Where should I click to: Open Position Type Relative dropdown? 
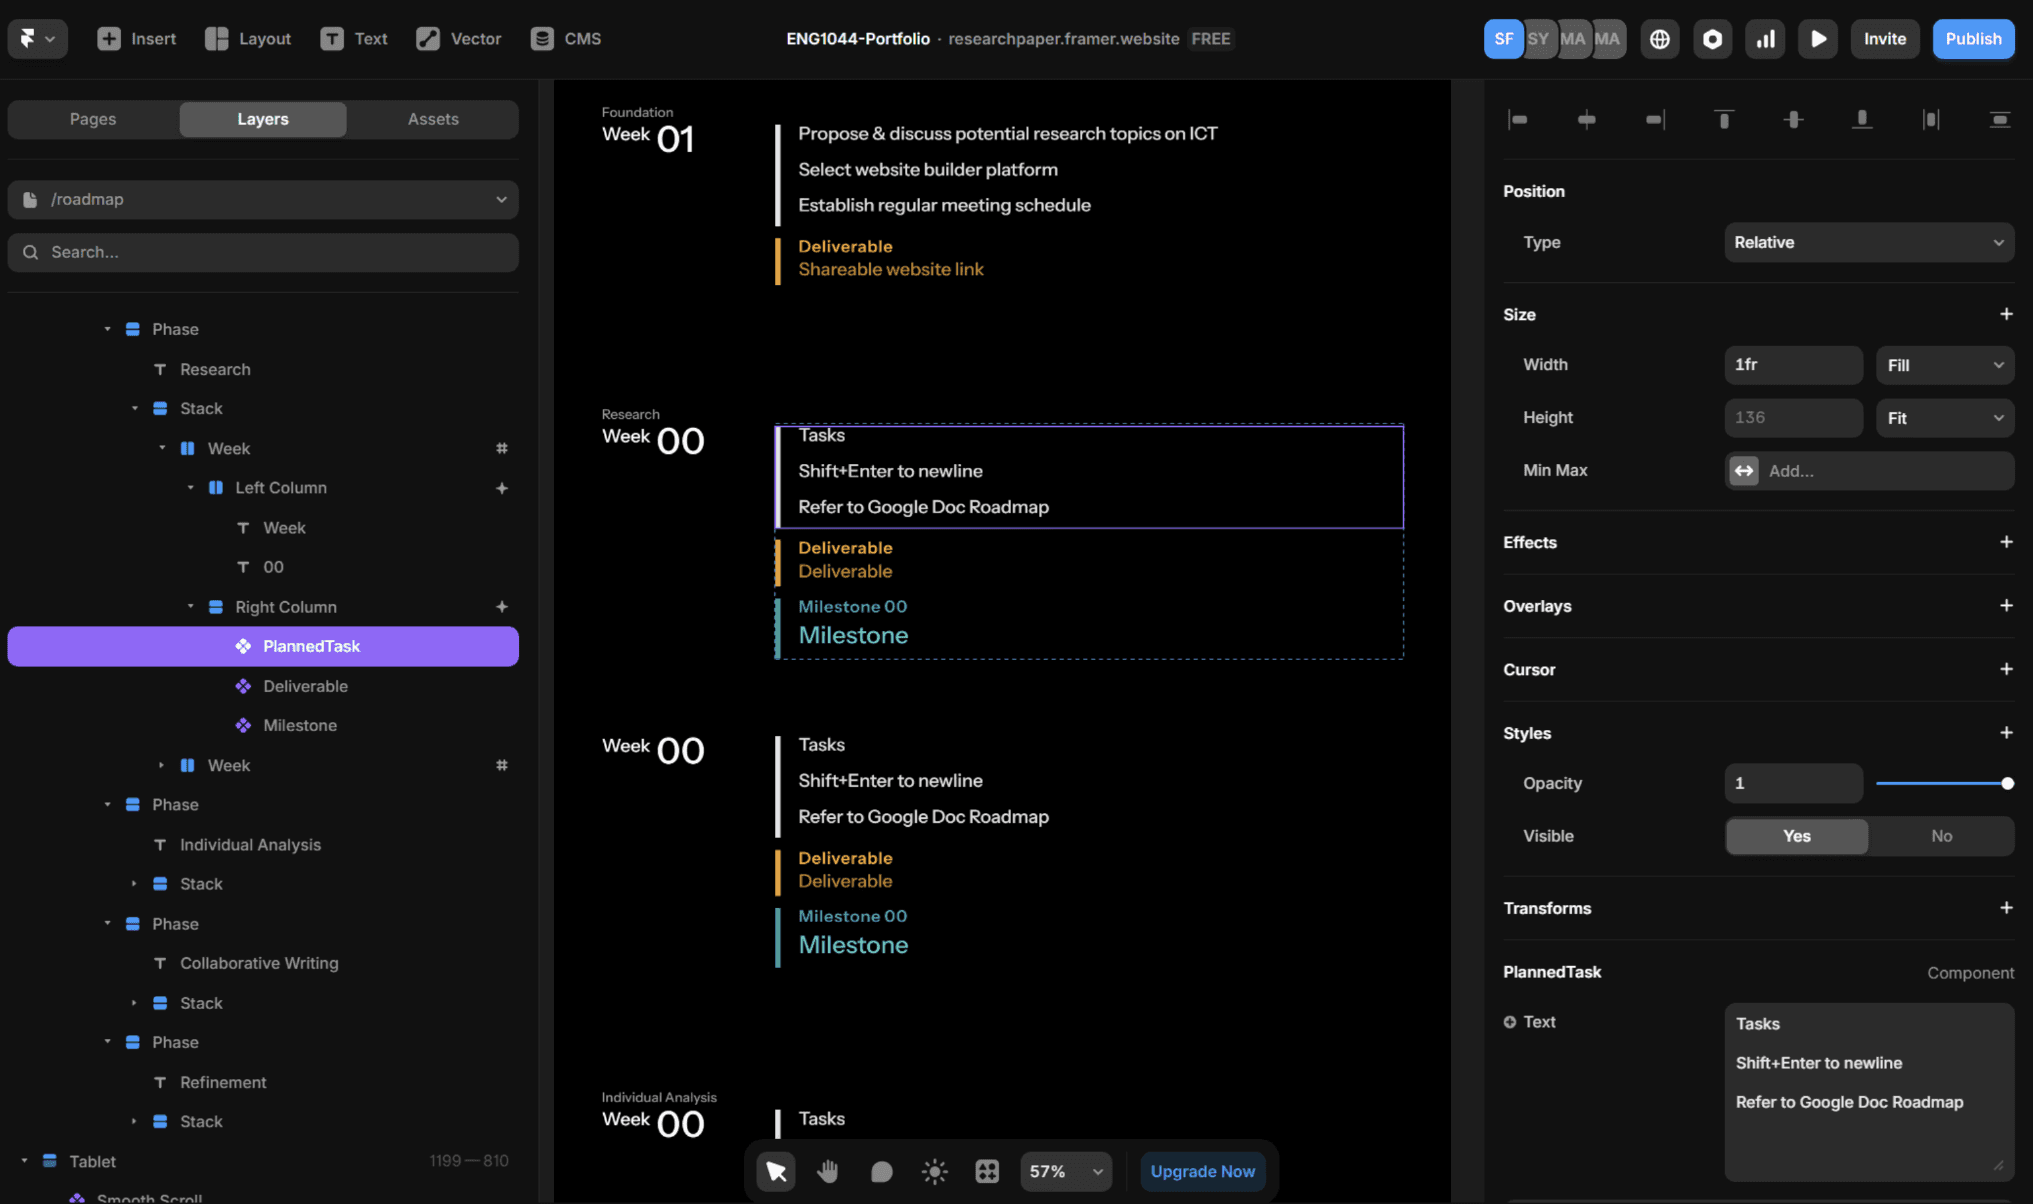pyautogui.click(x=1868, y=243)
